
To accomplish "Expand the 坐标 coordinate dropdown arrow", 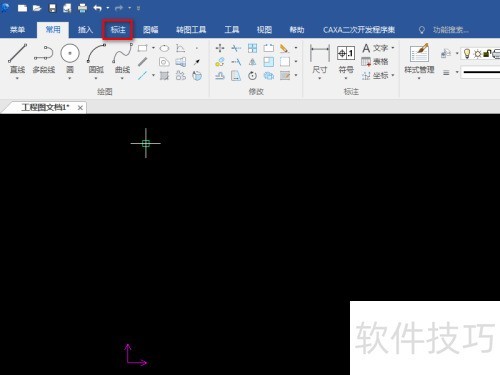I will coord(393,75).
